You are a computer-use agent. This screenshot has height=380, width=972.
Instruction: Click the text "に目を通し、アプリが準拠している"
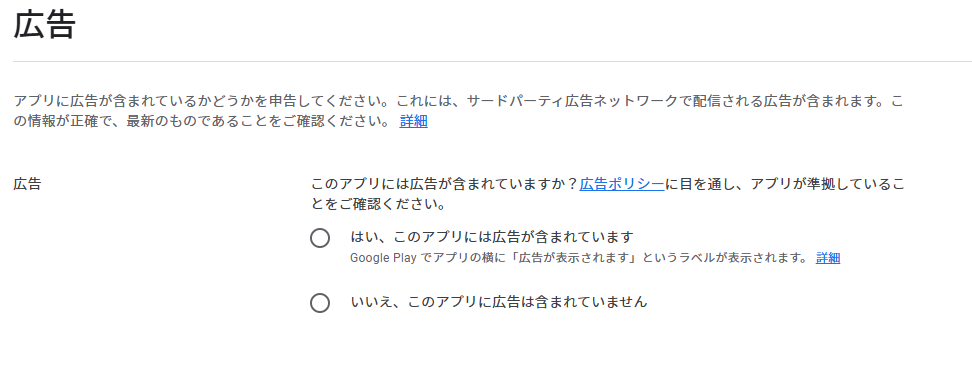tap(778, 184)
